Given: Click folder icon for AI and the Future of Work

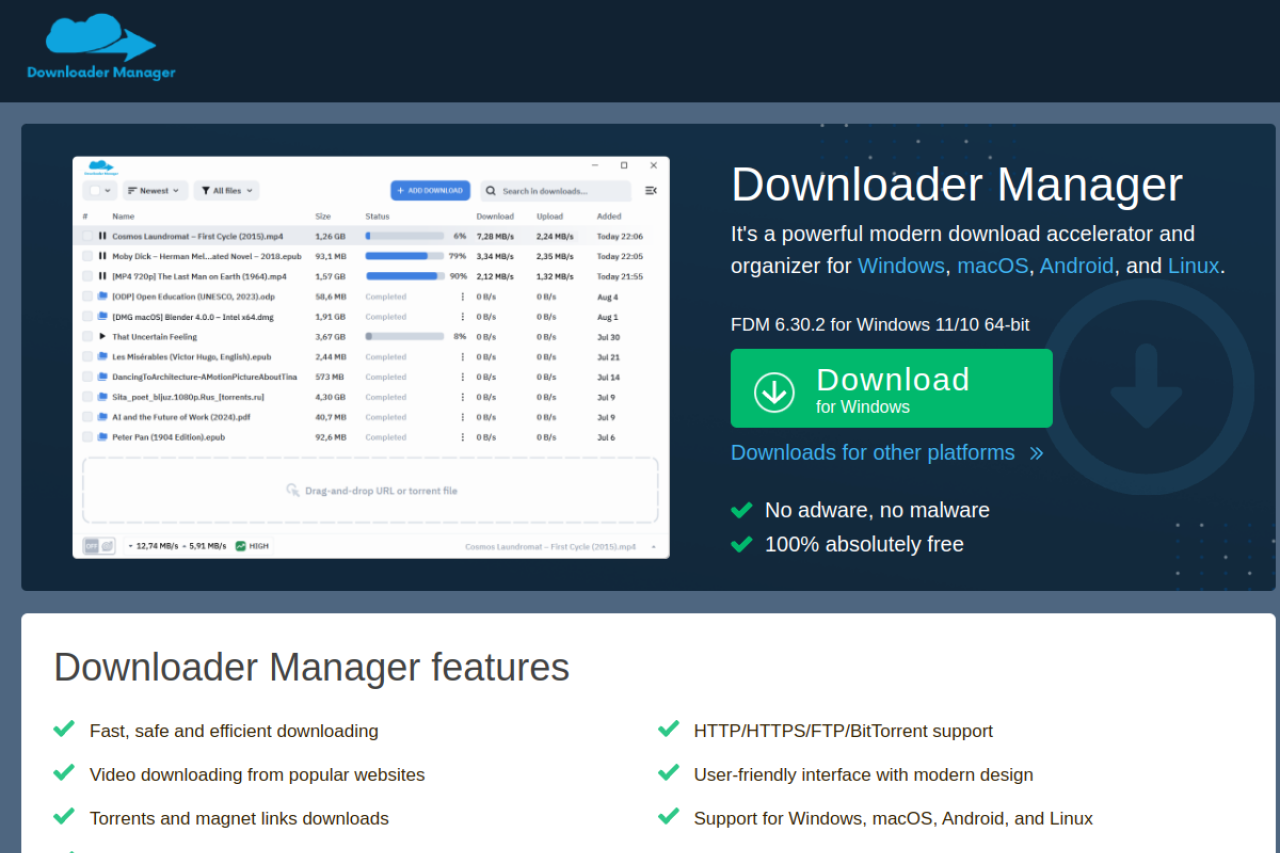Looking at the screenshot, I should (102, 417).
